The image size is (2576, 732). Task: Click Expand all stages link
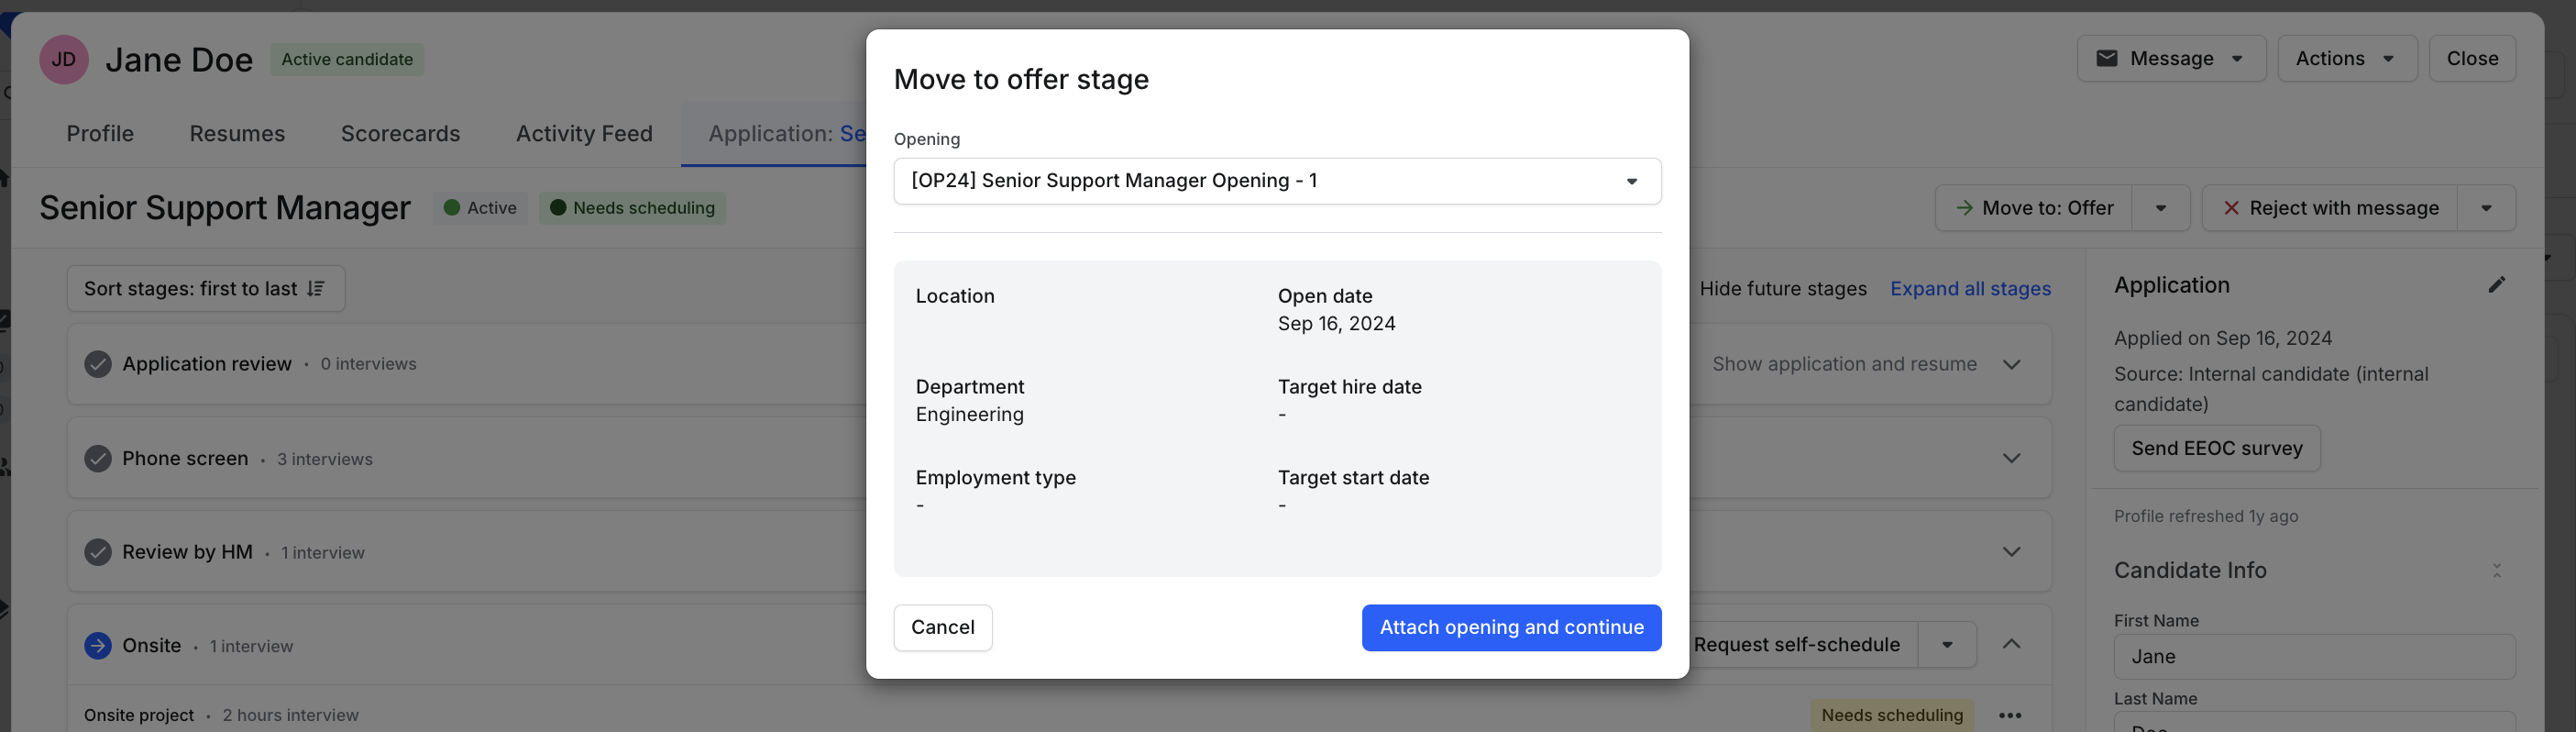(1970, 289)
